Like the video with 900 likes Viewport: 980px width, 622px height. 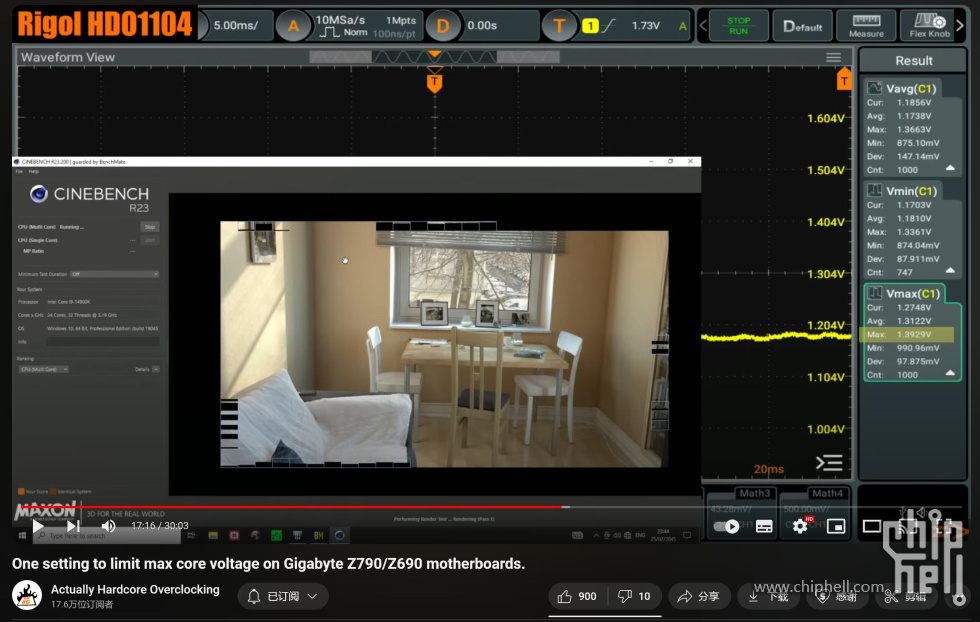tap(577, 596)
